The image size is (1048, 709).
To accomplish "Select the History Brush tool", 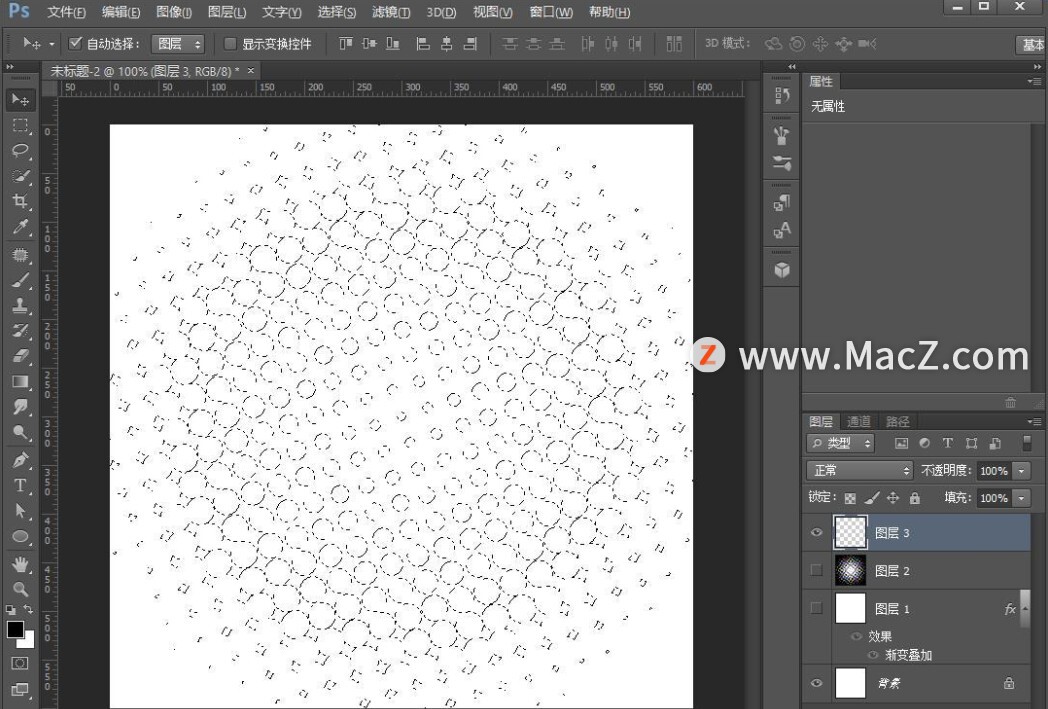I will tap(20, 331).
